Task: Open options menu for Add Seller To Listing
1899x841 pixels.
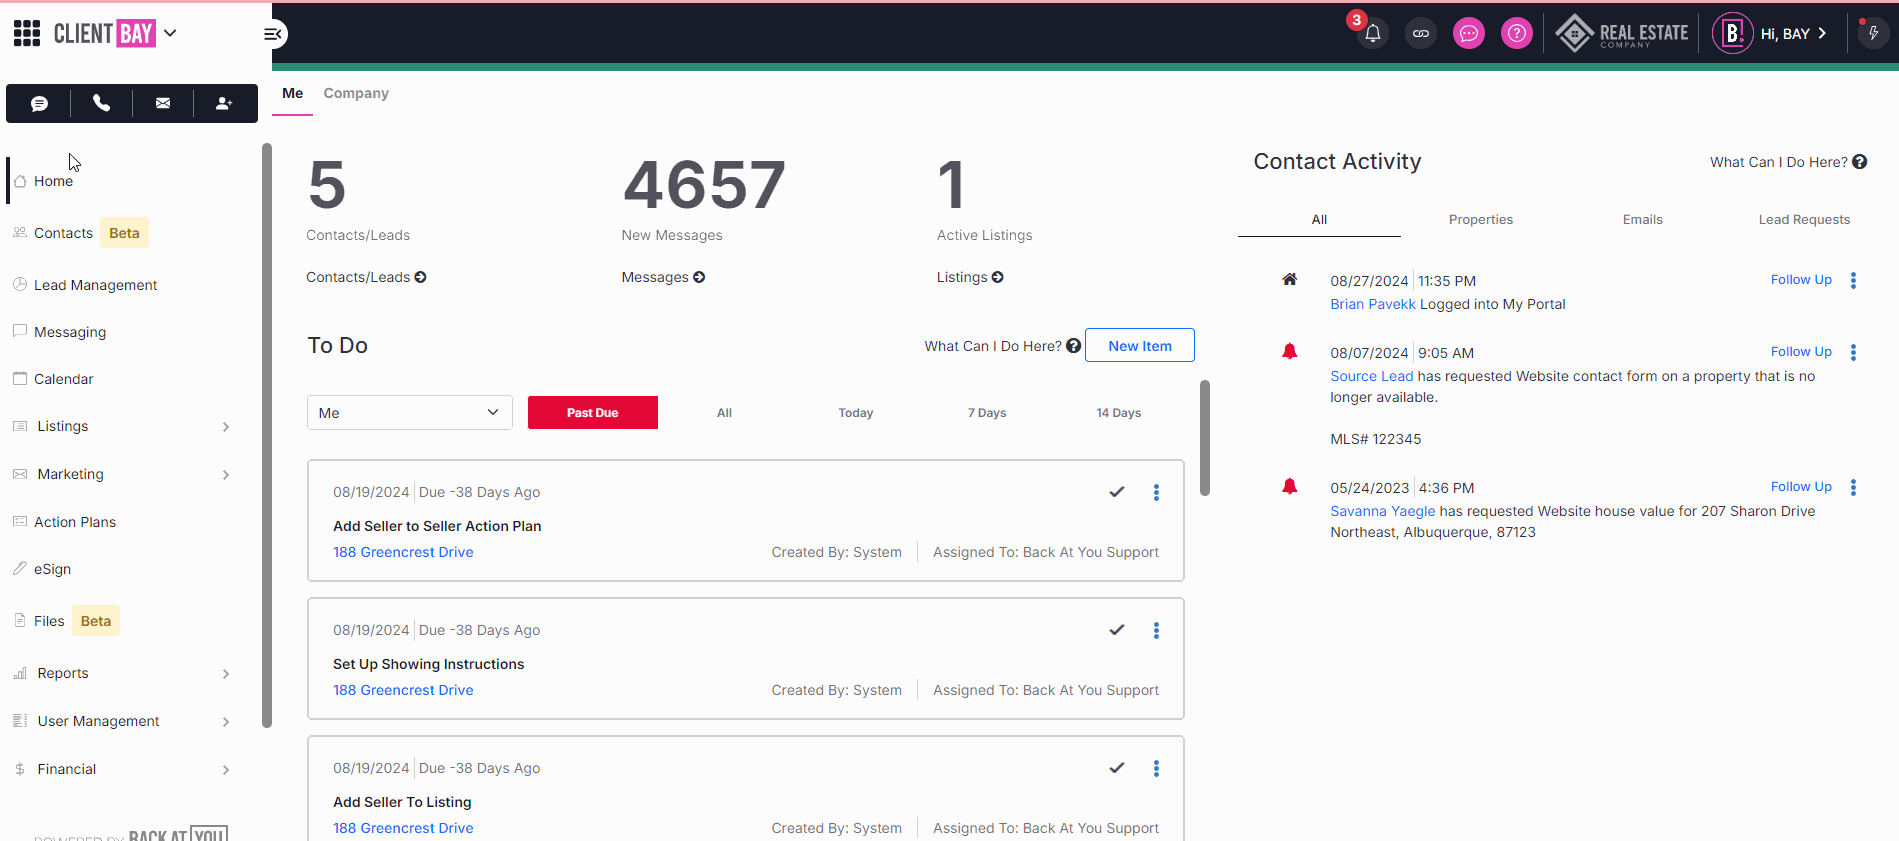Action: 1156,768
